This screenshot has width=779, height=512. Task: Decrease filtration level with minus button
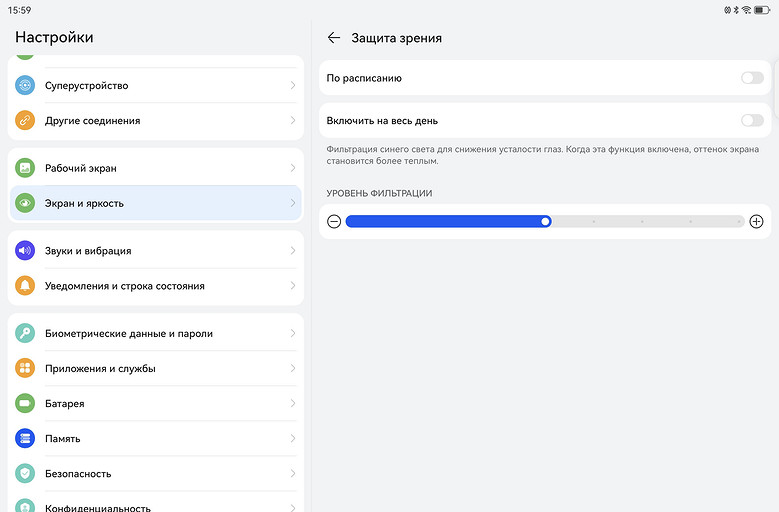tap(334, 222)
